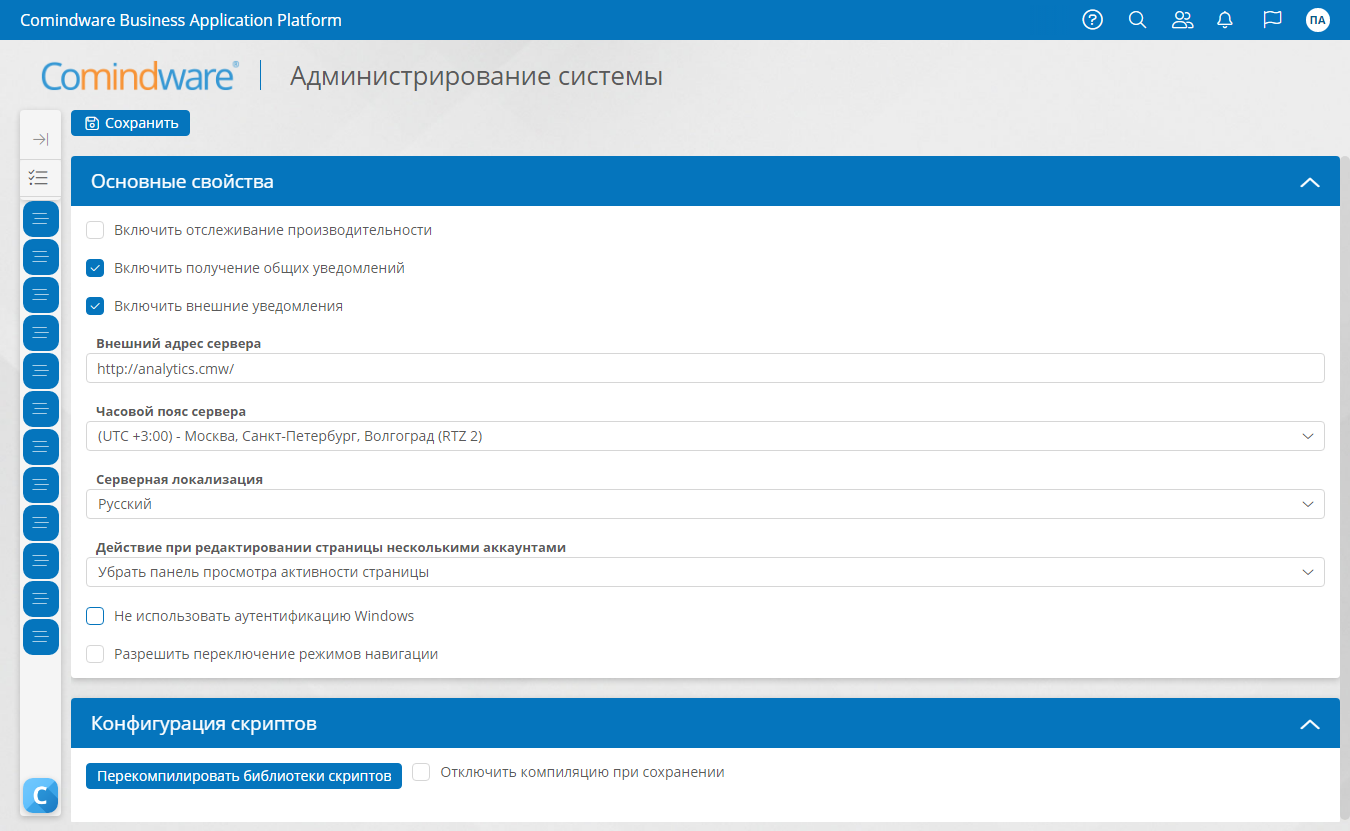
Task: Click the Серверная локализация label
Action: [179, 479]
